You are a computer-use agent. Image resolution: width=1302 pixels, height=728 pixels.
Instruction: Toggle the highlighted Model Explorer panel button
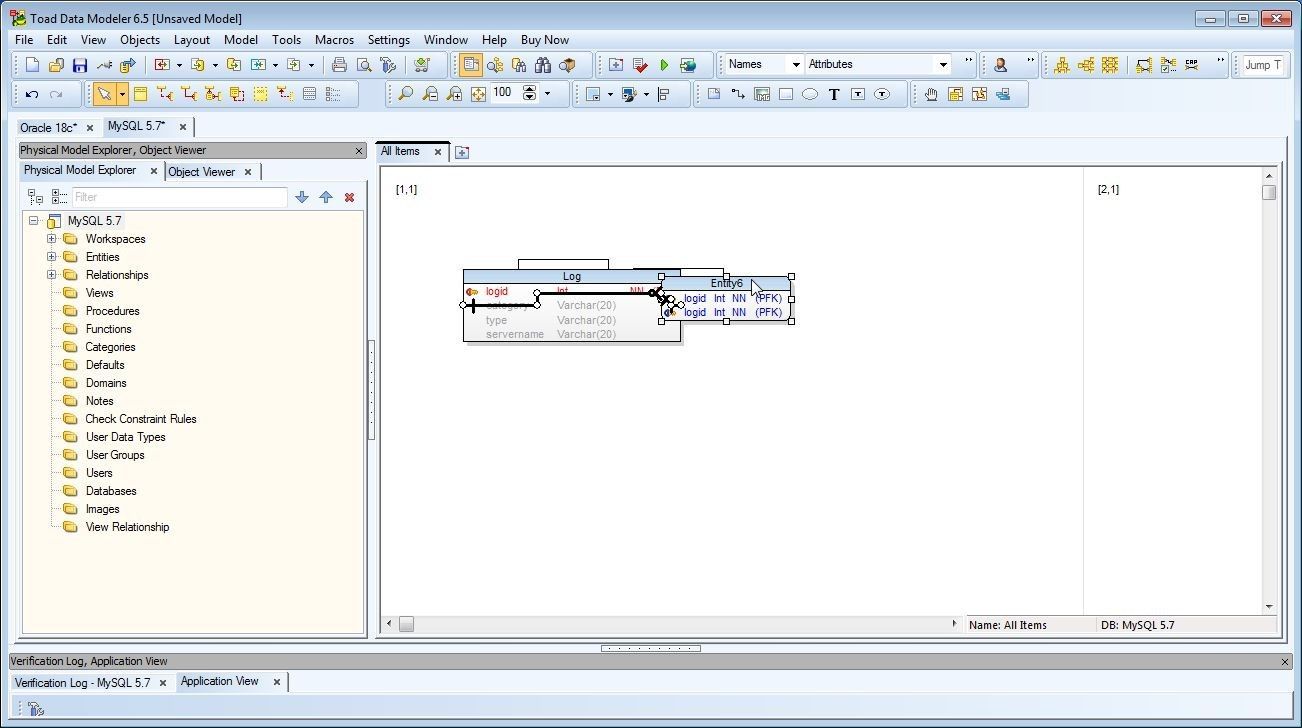[x=471, y=65]
